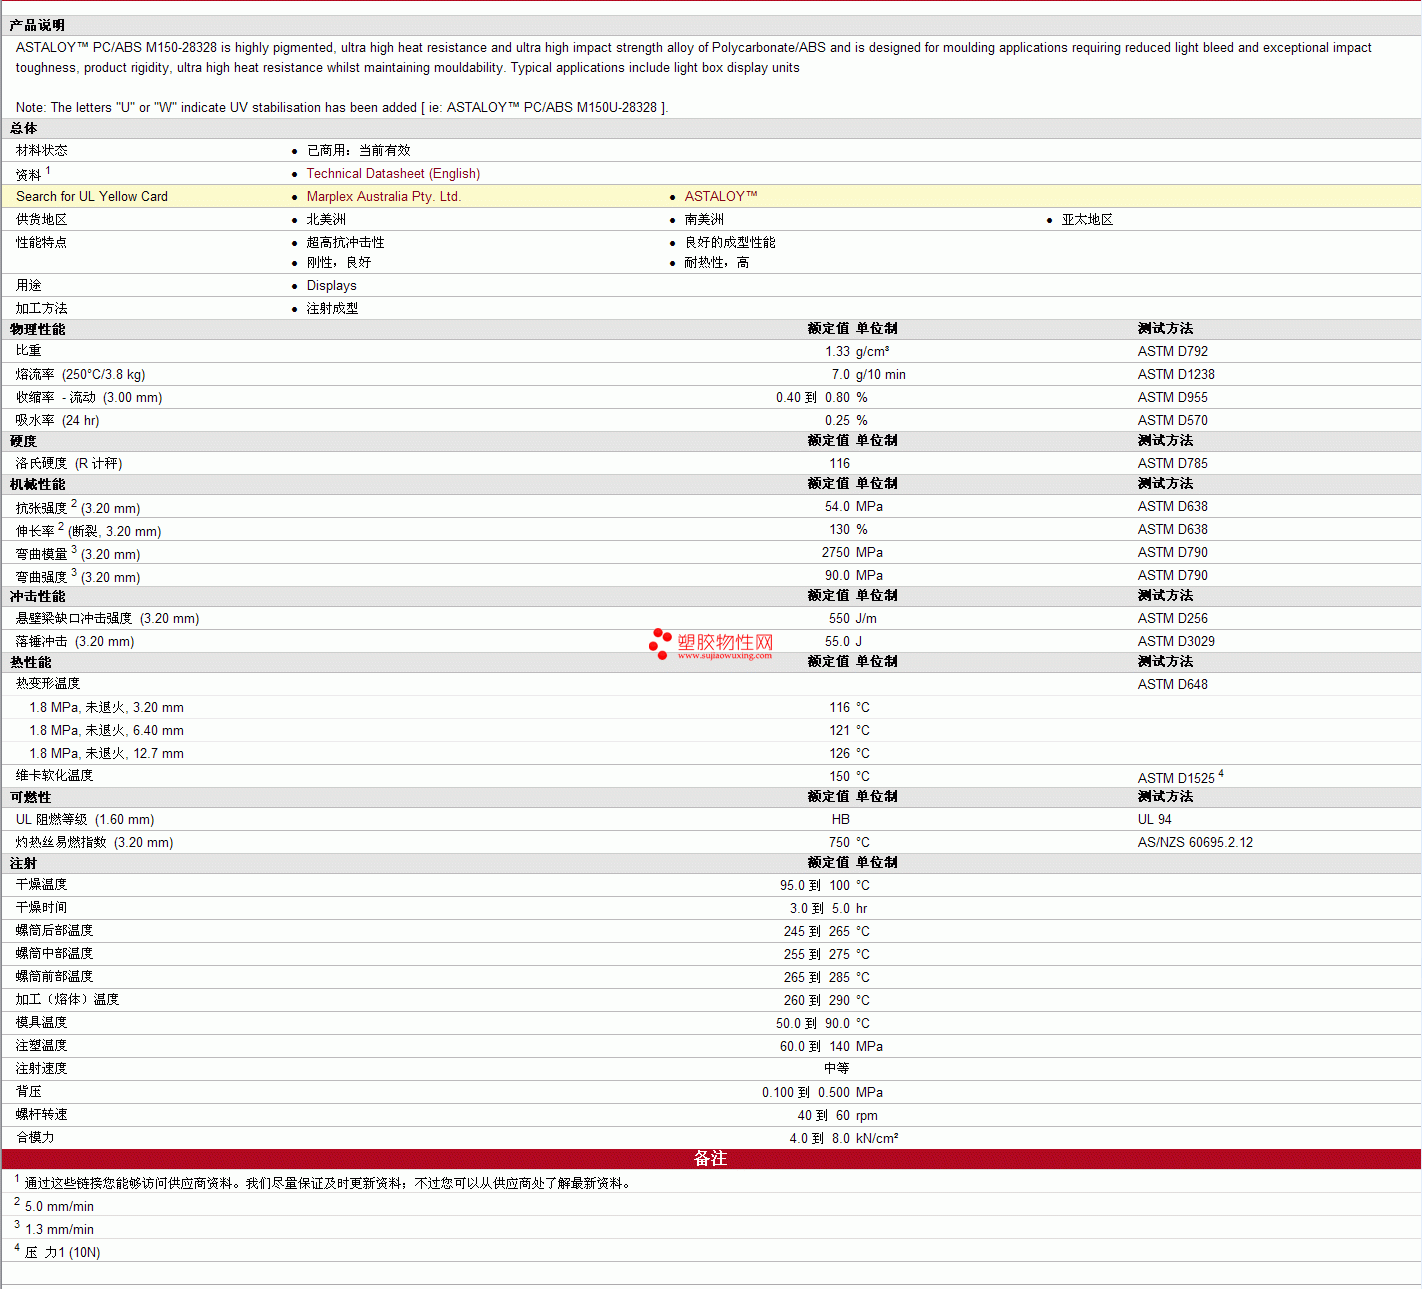Viewport: 1422px width, 1289px height.
Task: Select the 55.0 J falling weight value
Action: coord(843,642)
